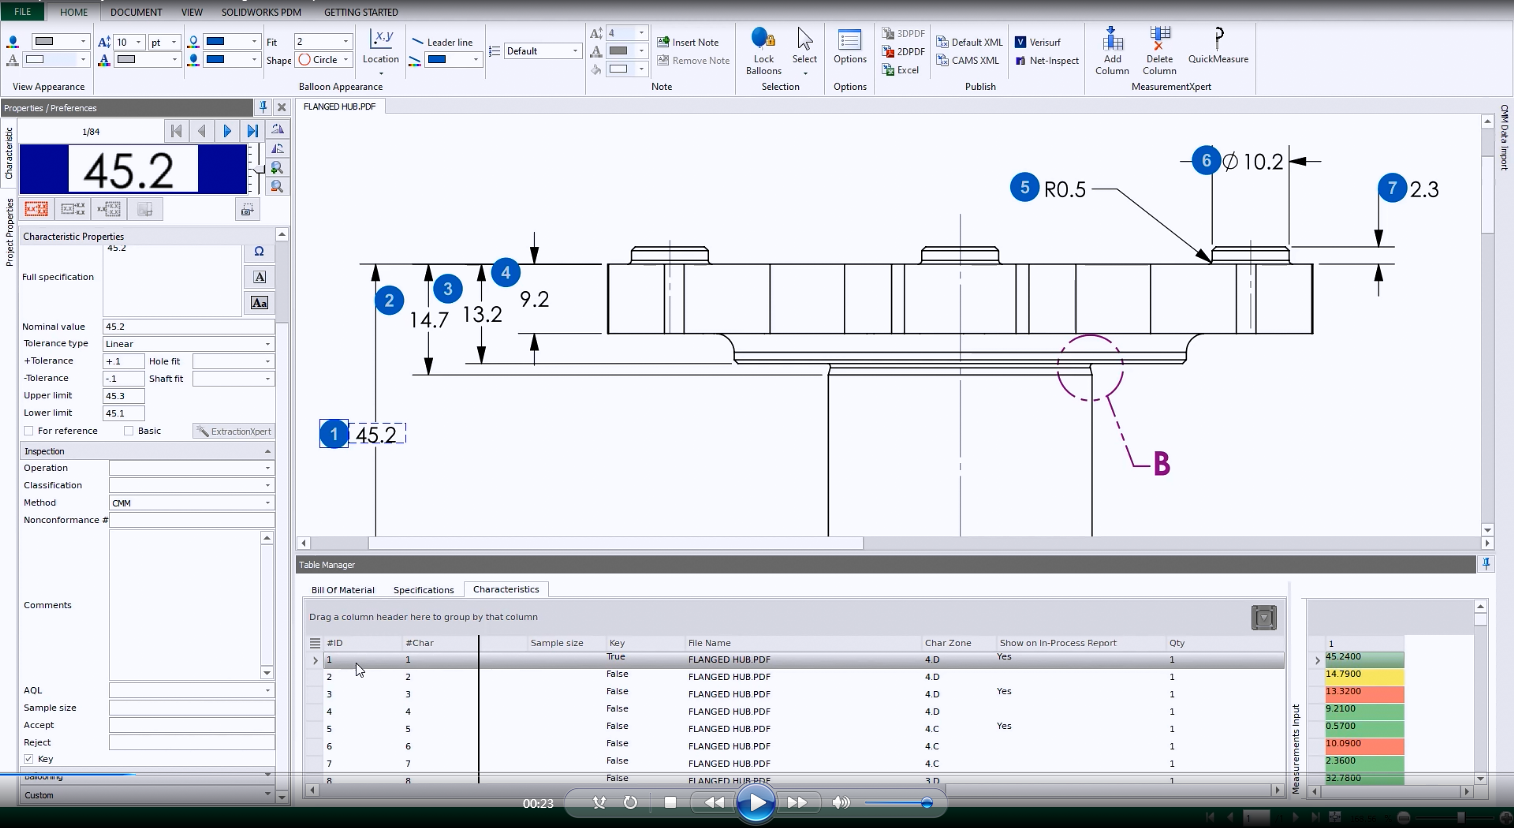Click the ExtractionXpert button

[233, 431]
